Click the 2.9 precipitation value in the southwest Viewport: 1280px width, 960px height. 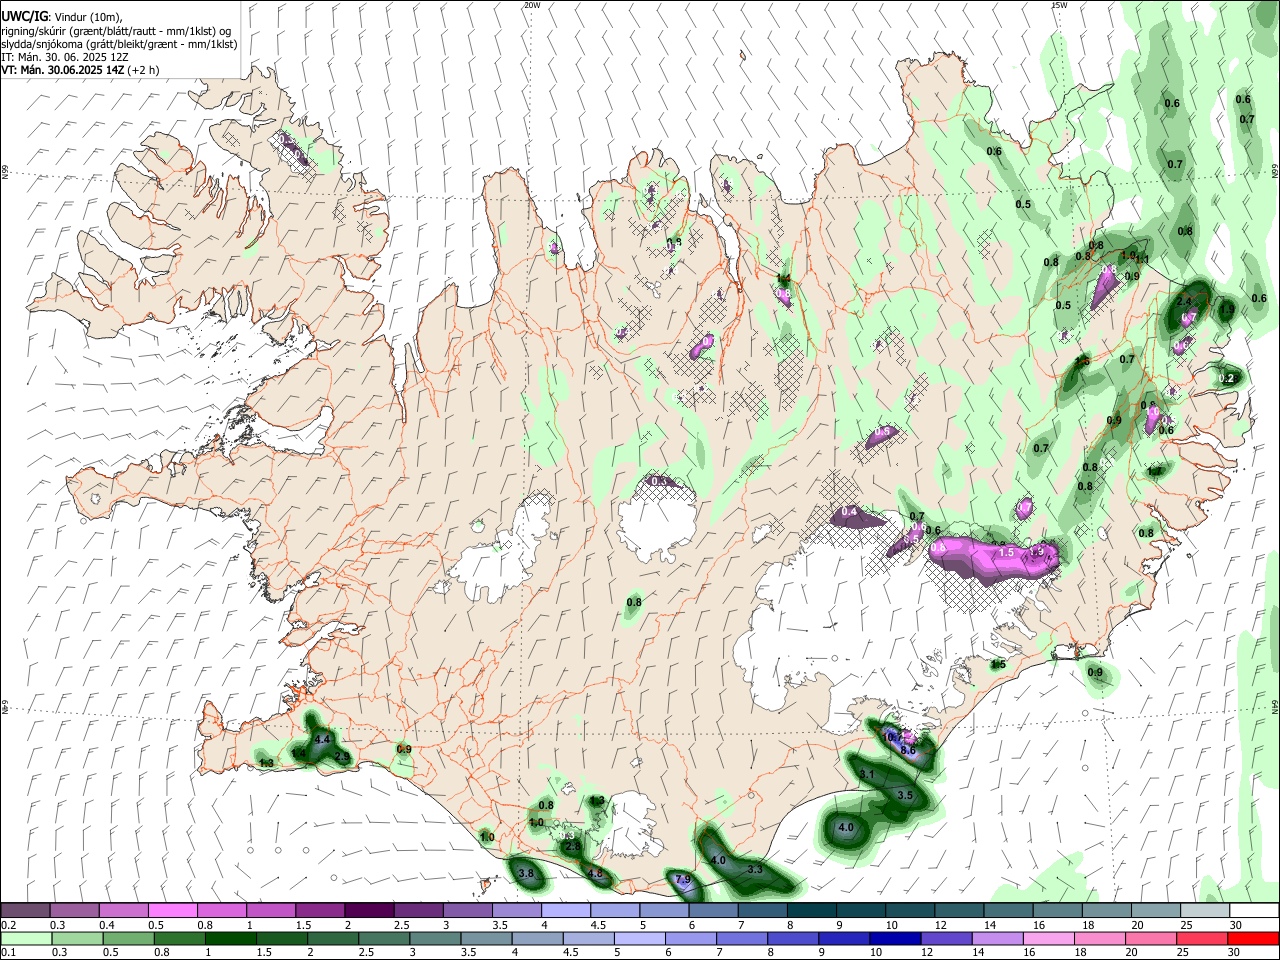342,757
